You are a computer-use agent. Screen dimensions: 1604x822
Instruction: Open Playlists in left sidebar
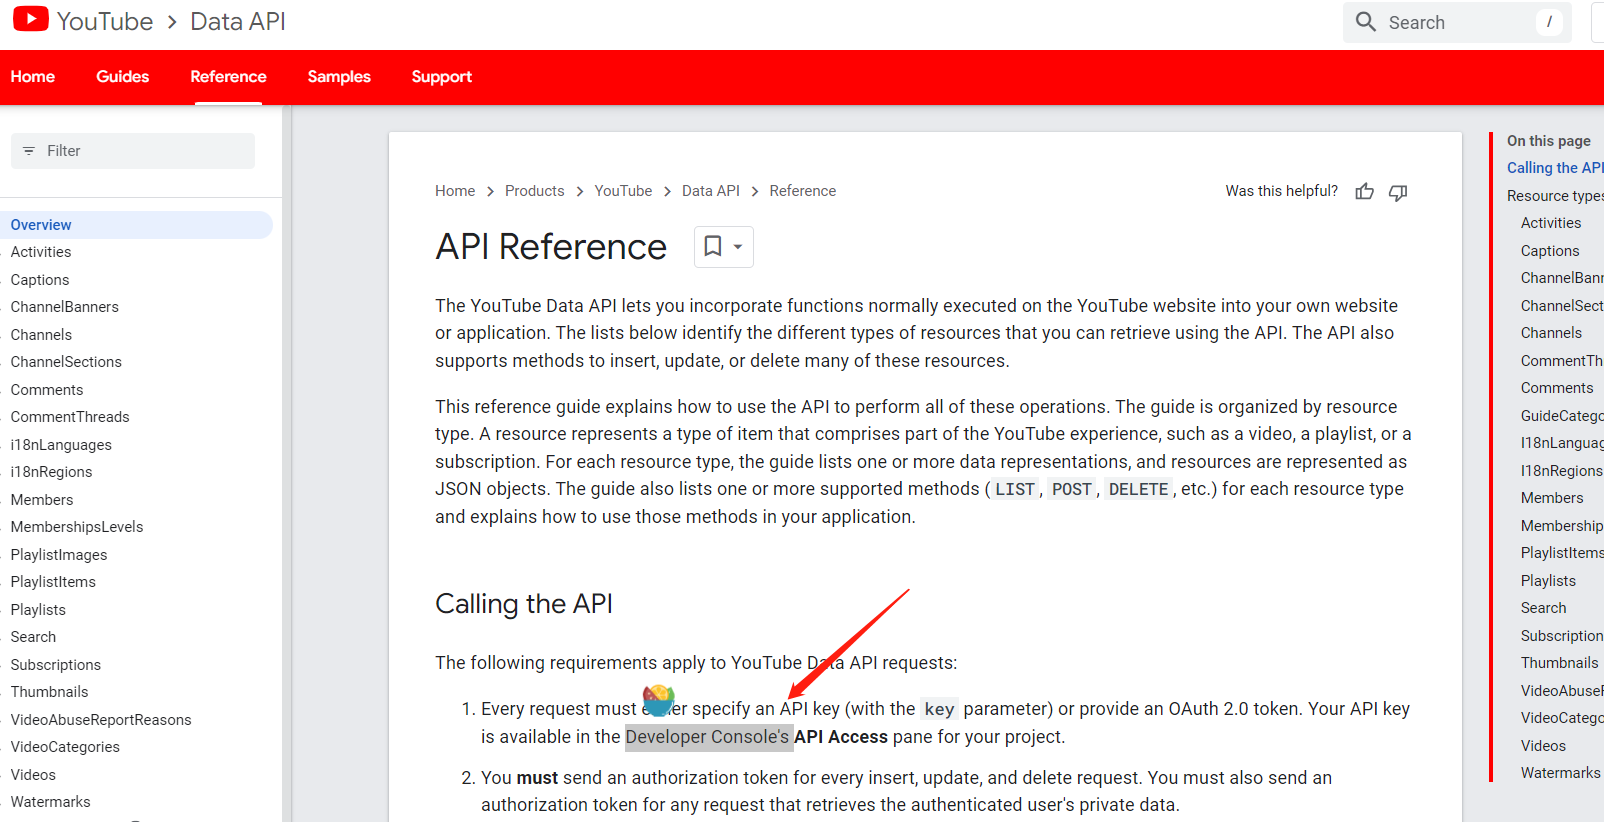(38, 610)
